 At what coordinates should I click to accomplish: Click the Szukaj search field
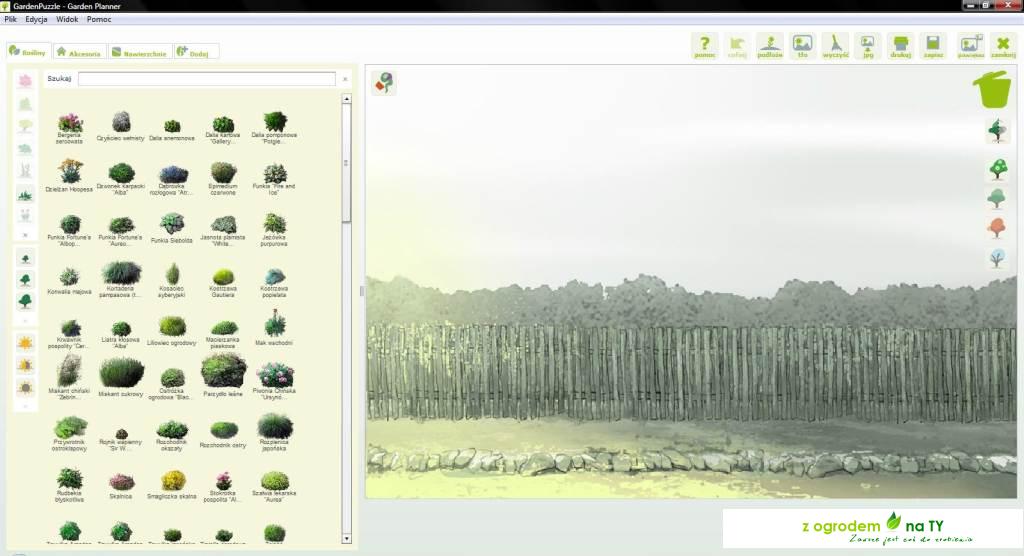[207, 79]
